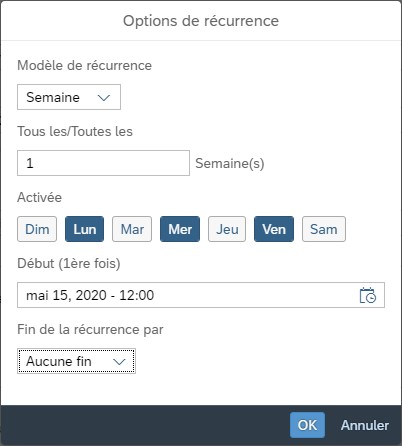Disable the Lun day toggle
This screenshot has width=402, height=446.
tap(85, 229)
